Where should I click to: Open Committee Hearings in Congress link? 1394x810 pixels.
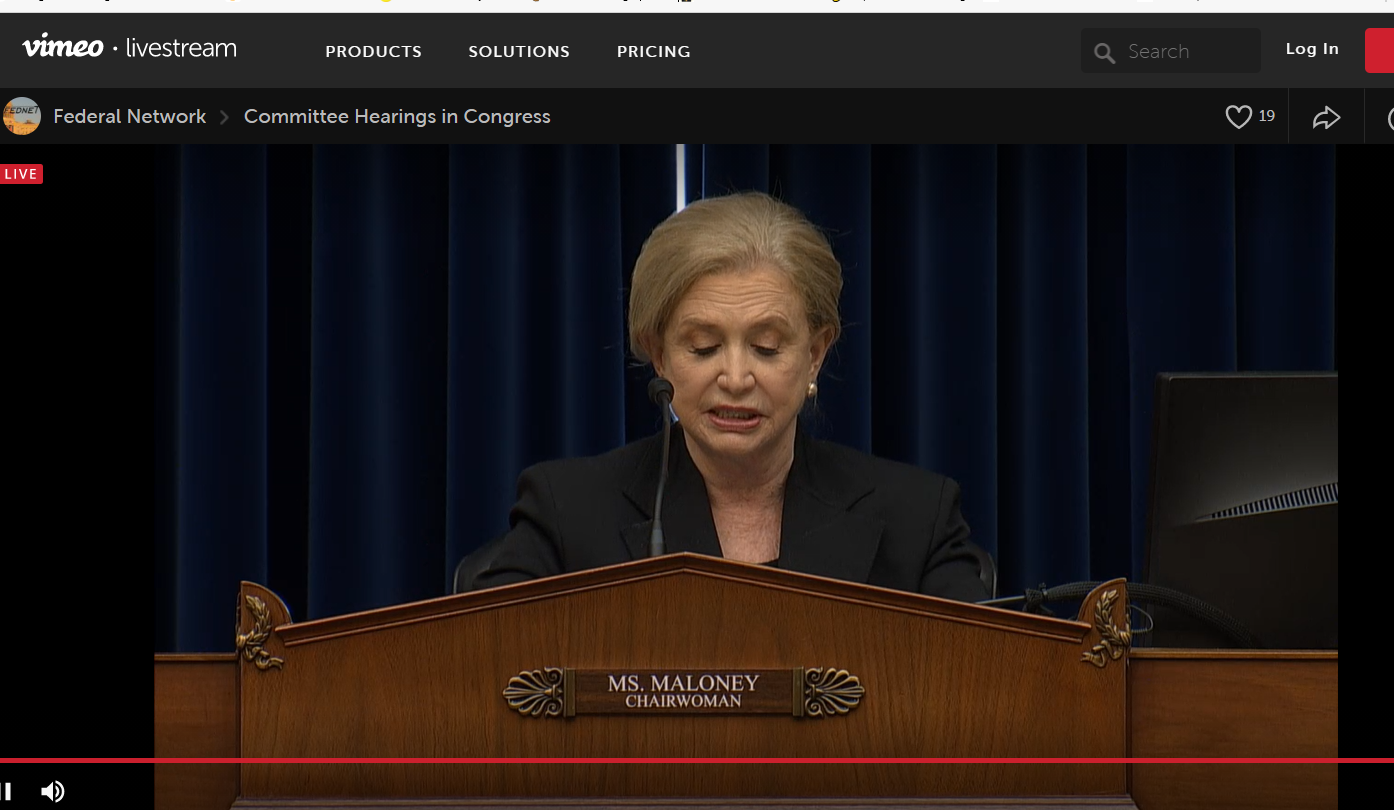(397, 116)
